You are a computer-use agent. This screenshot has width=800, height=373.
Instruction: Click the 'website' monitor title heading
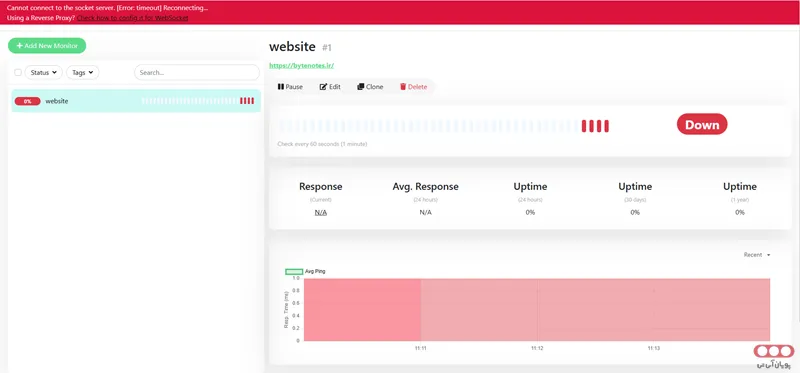click(x=292, y=47)
